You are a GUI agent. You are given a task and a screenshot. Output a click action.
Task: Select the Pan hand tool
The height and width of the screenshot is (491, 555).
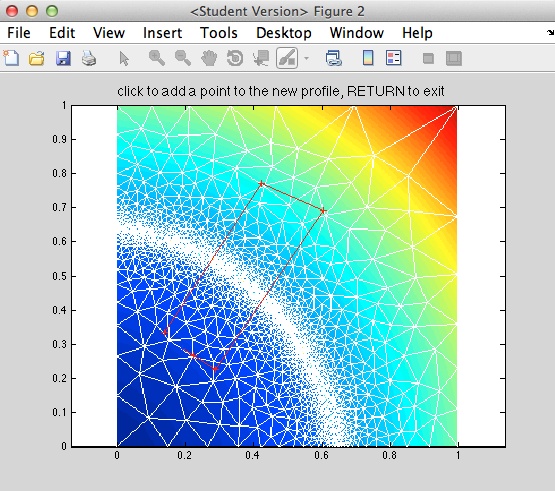[x=209, y=58]
